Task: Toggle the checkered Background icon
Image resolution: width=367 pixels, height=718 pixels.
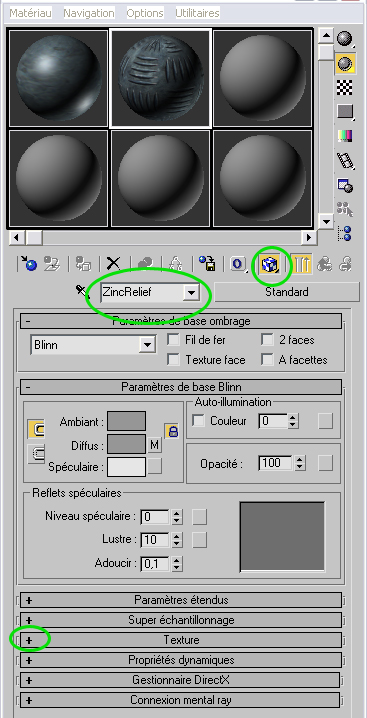Action: point(345,87)
